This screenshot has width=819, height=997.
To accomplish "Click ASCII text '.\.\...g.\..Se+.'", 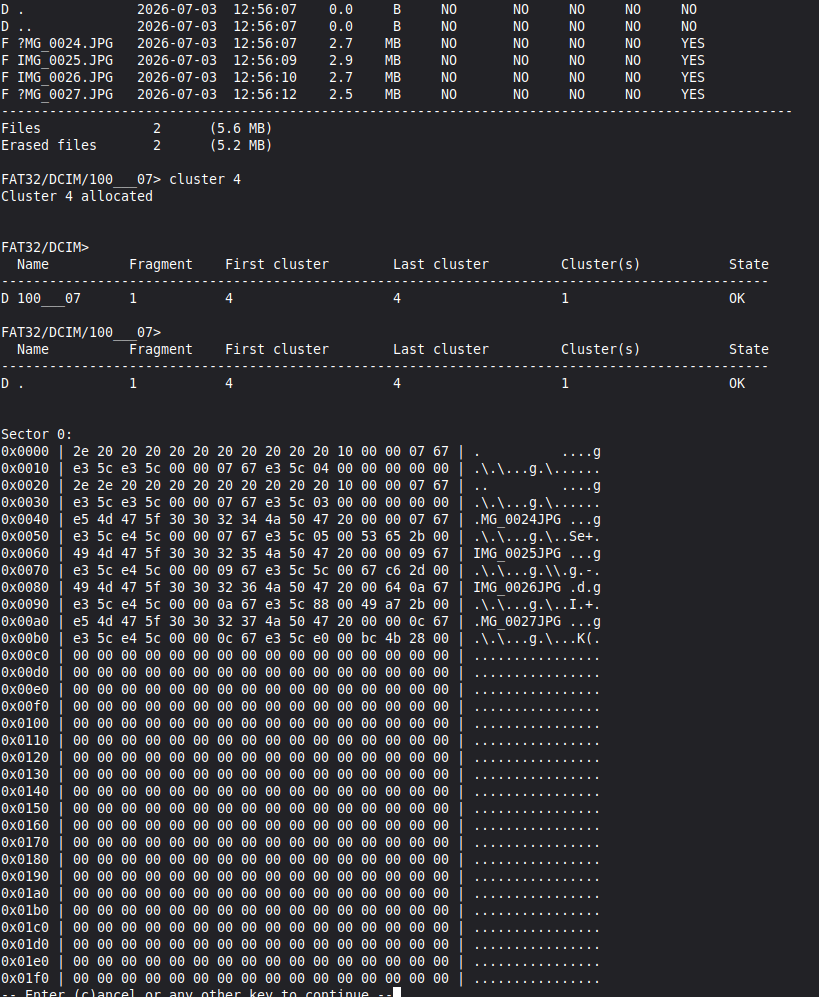I will 537,536.
